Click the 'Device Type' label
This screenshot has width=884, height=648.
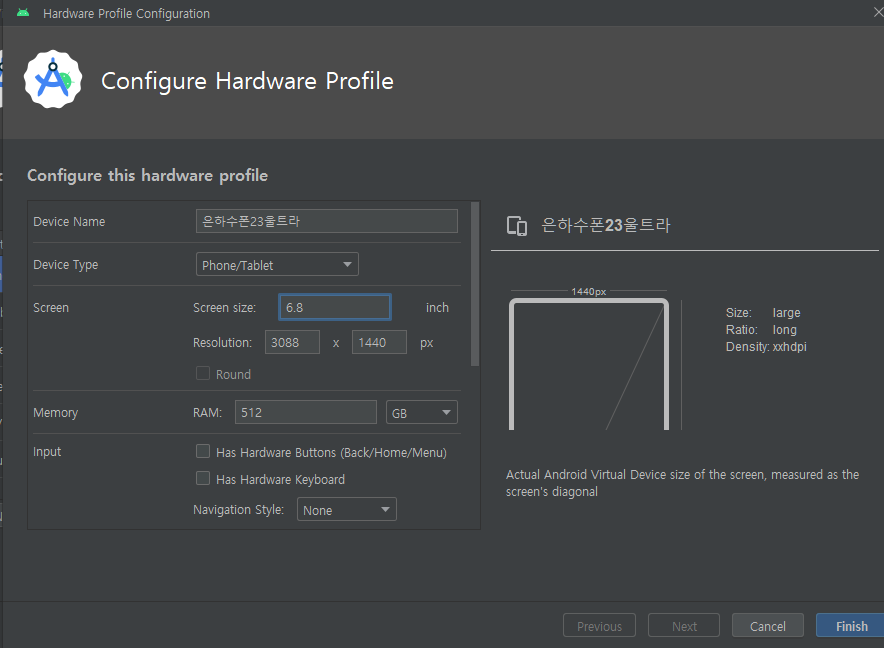[65, 265]
